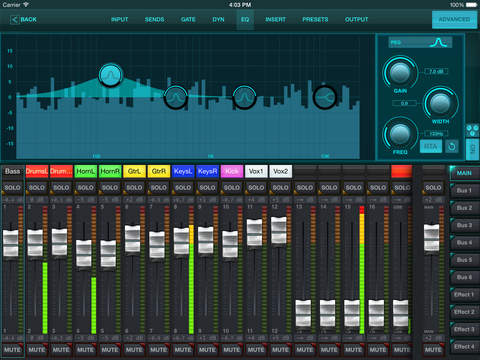
Task: Solo the DrumsL channel
Action: (x=37, y=188)
